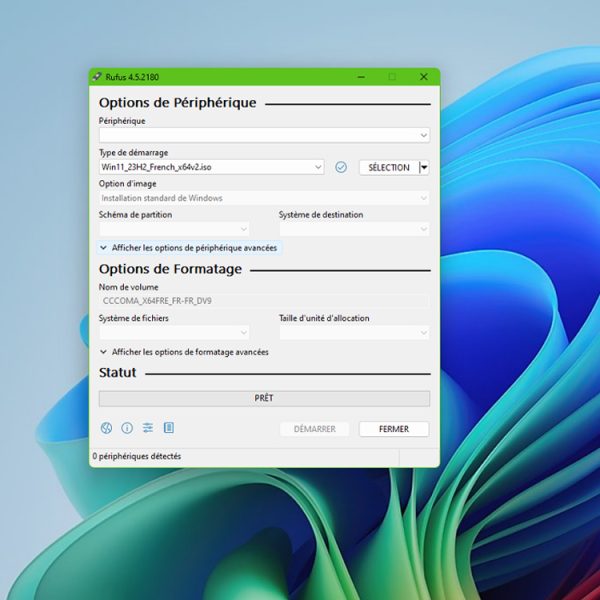Screen dimensions: 600x600
Task: Click the 'Statut' heading
Action: [117, 373]
